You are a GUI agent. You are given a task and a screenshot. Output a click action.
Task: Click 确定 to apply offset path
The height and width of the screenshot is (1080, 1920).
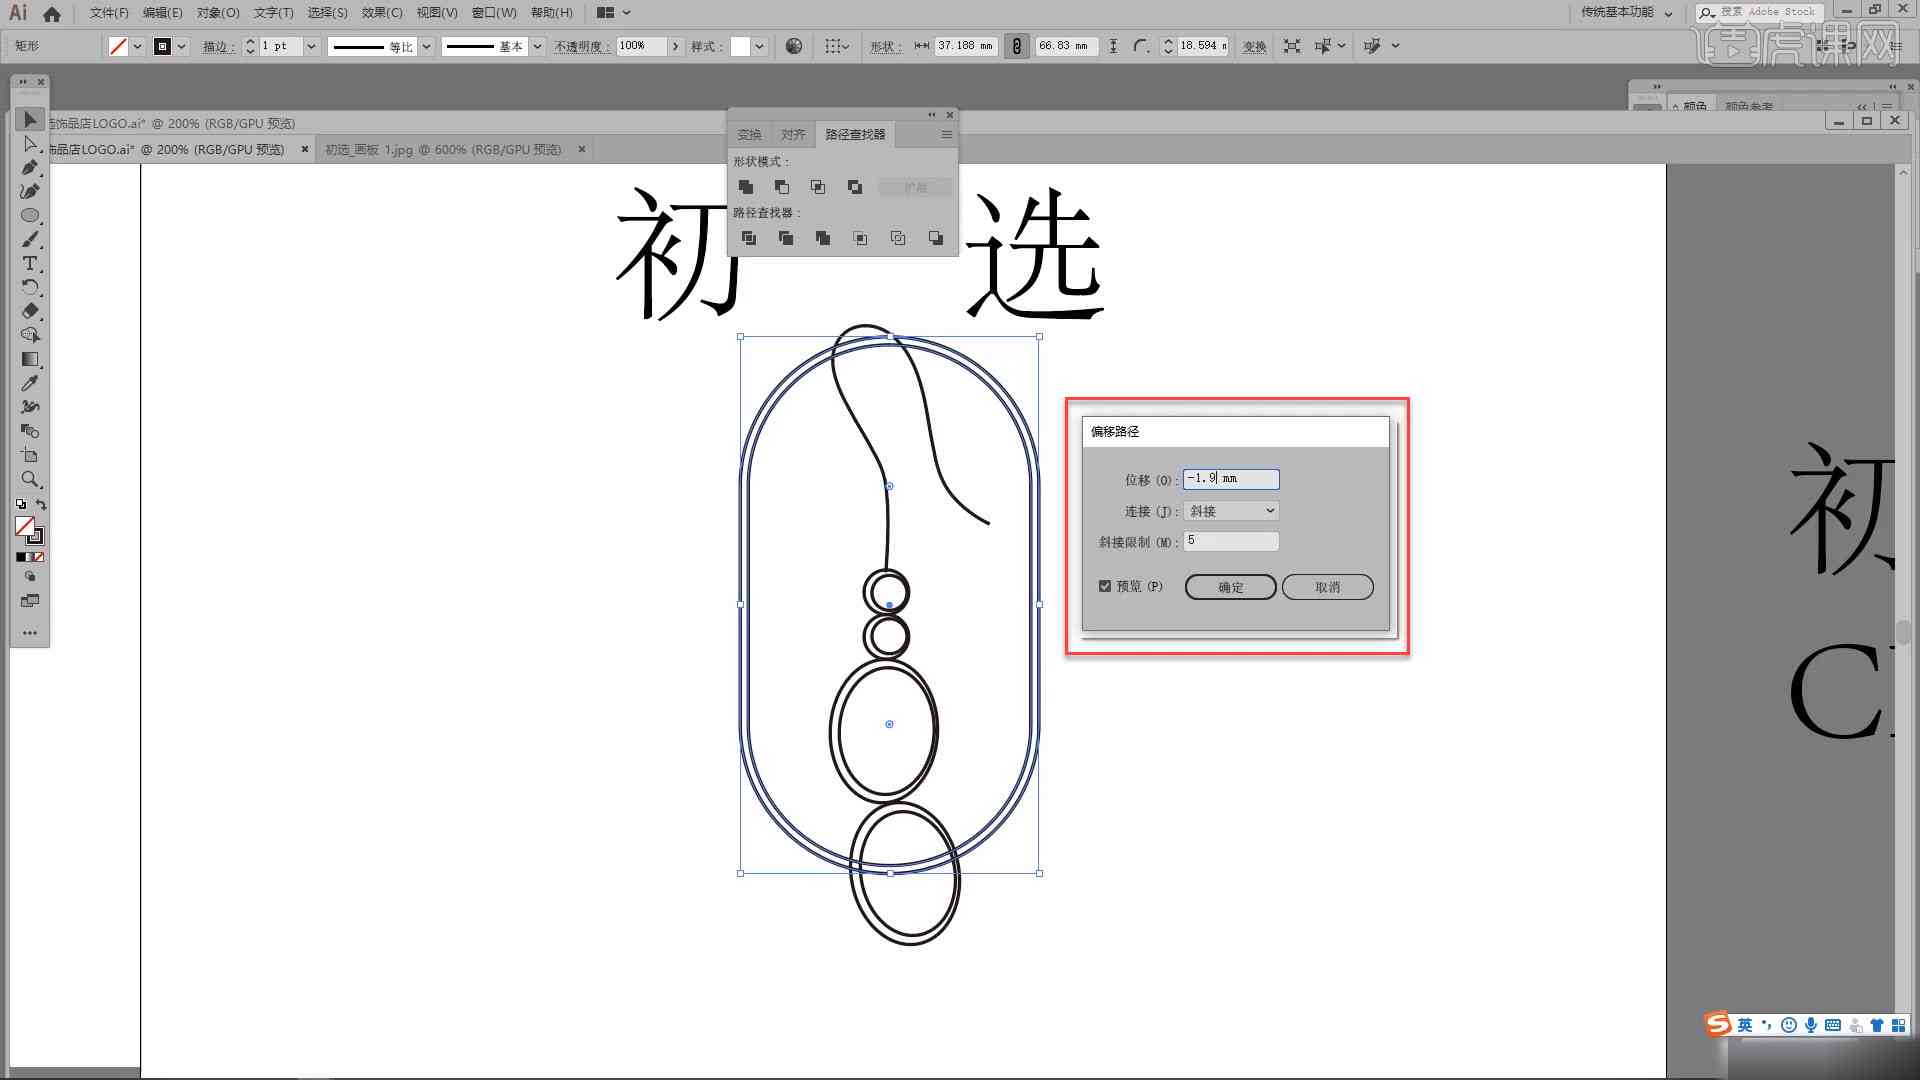(1228, 587)
